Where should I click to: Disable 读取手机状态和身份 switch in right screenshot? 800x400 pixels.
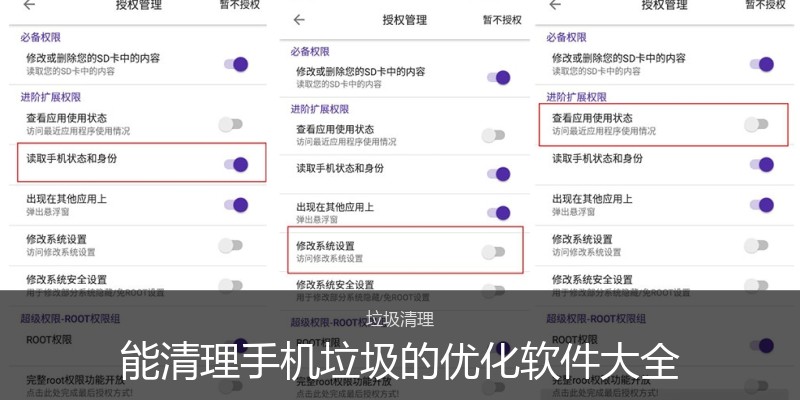pos(762,164)
